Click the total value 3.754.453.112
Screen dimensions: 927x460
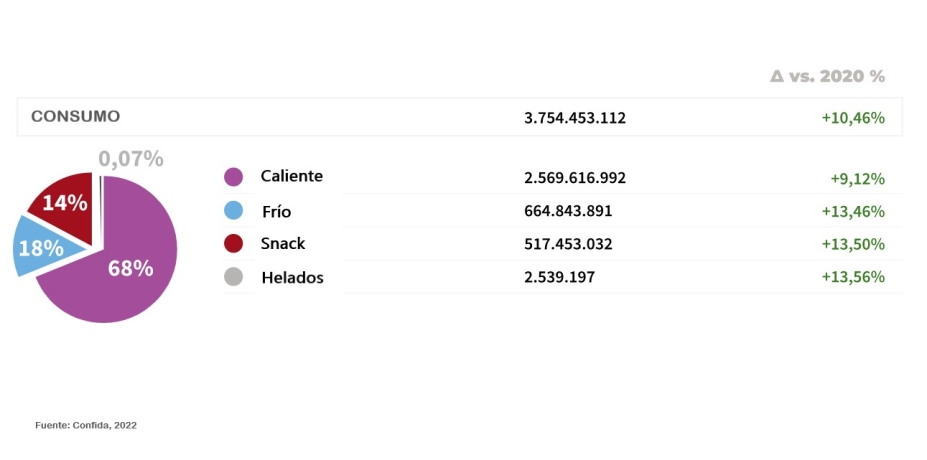pyautogui.click(x=575, y=118)
